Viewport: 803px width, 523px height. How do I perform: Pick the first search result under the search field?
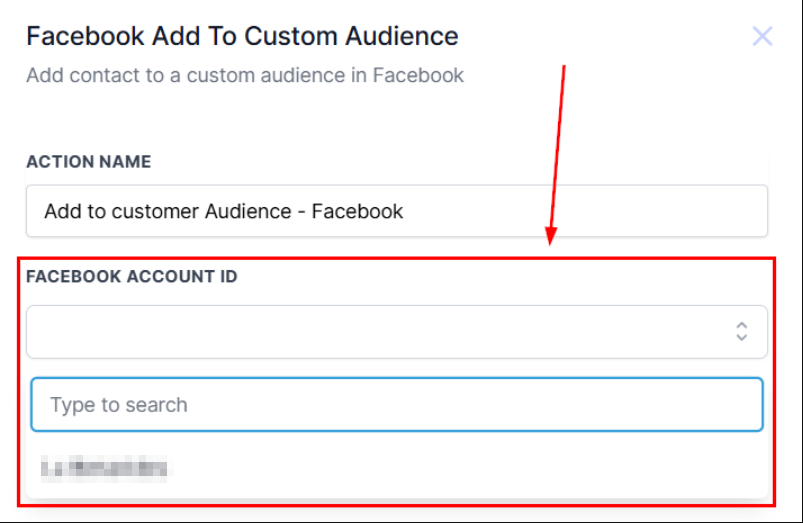105,466
